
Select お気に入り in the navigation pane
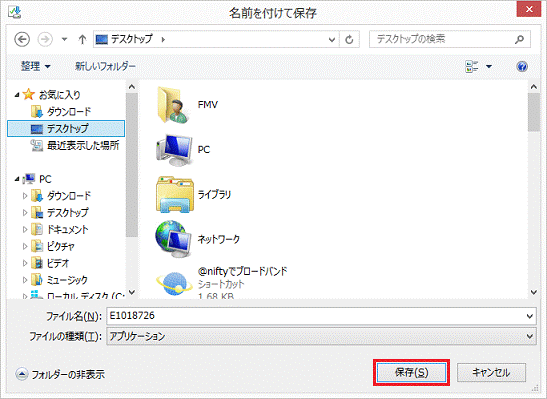(59, 95)
